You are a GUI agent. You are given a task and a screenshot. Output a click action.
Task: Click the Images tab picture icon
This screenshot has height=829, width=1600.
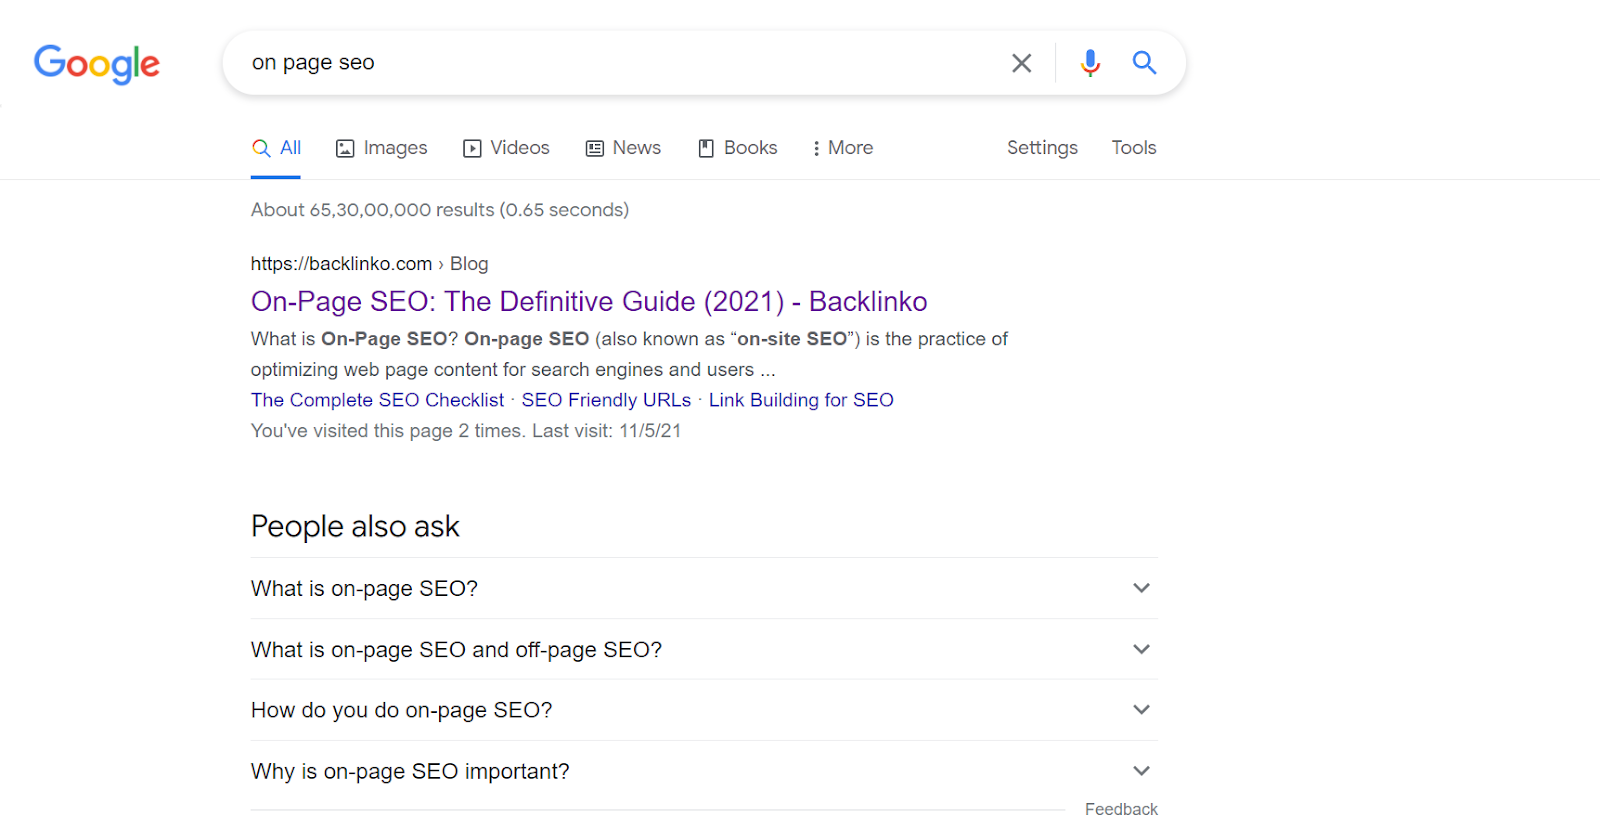pos(345,148)
